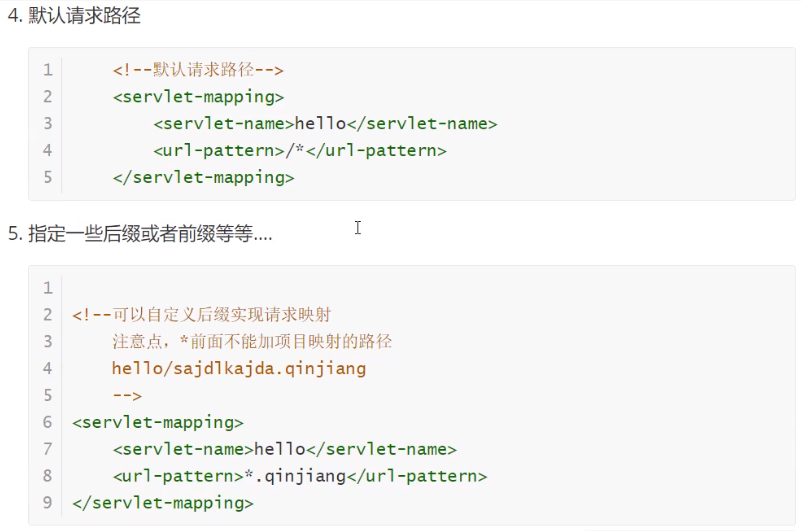Click '<servlet-mapping>' on second block's line 6

pos(158,422)
